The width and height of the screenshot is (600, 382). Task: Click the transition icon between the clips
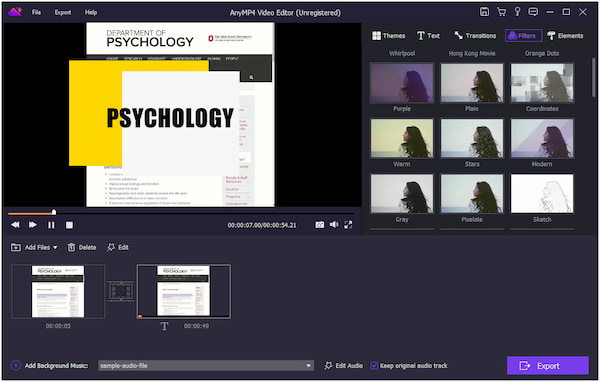121,291
